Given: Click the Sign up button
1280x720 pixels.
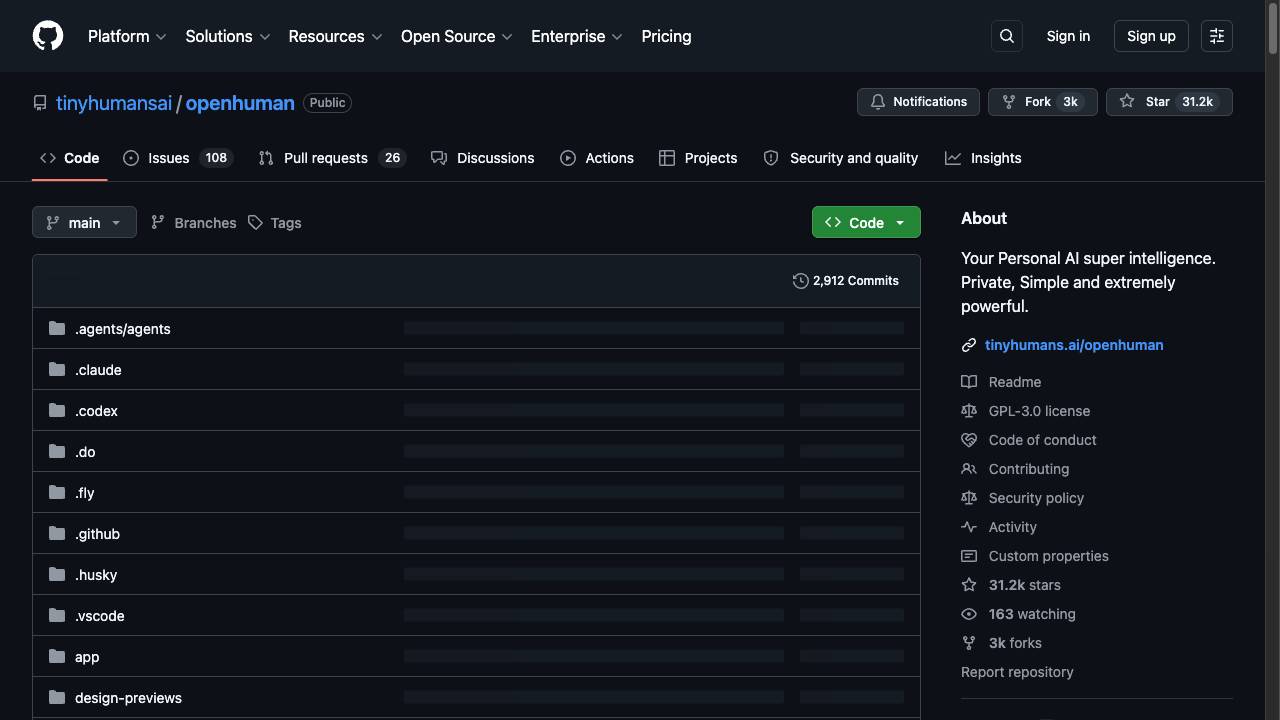Looking at the screenshot, I should (1151, 36).
